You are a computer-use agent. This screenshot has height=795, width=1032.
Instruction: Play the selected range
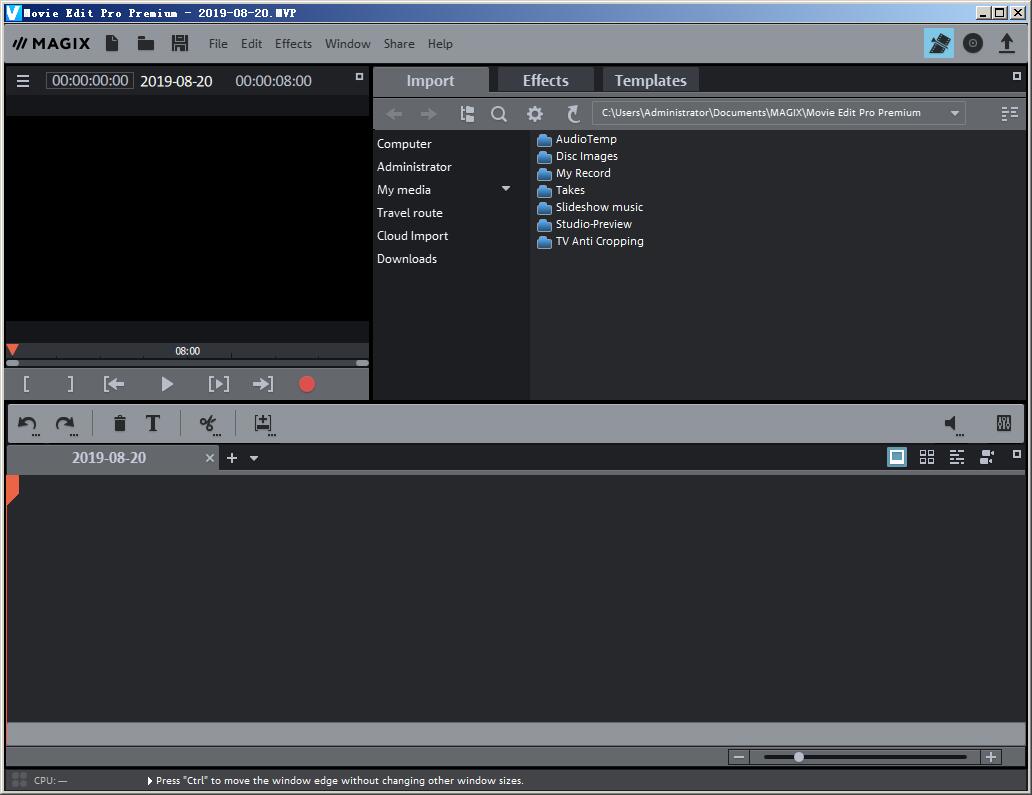click(219, 384)
